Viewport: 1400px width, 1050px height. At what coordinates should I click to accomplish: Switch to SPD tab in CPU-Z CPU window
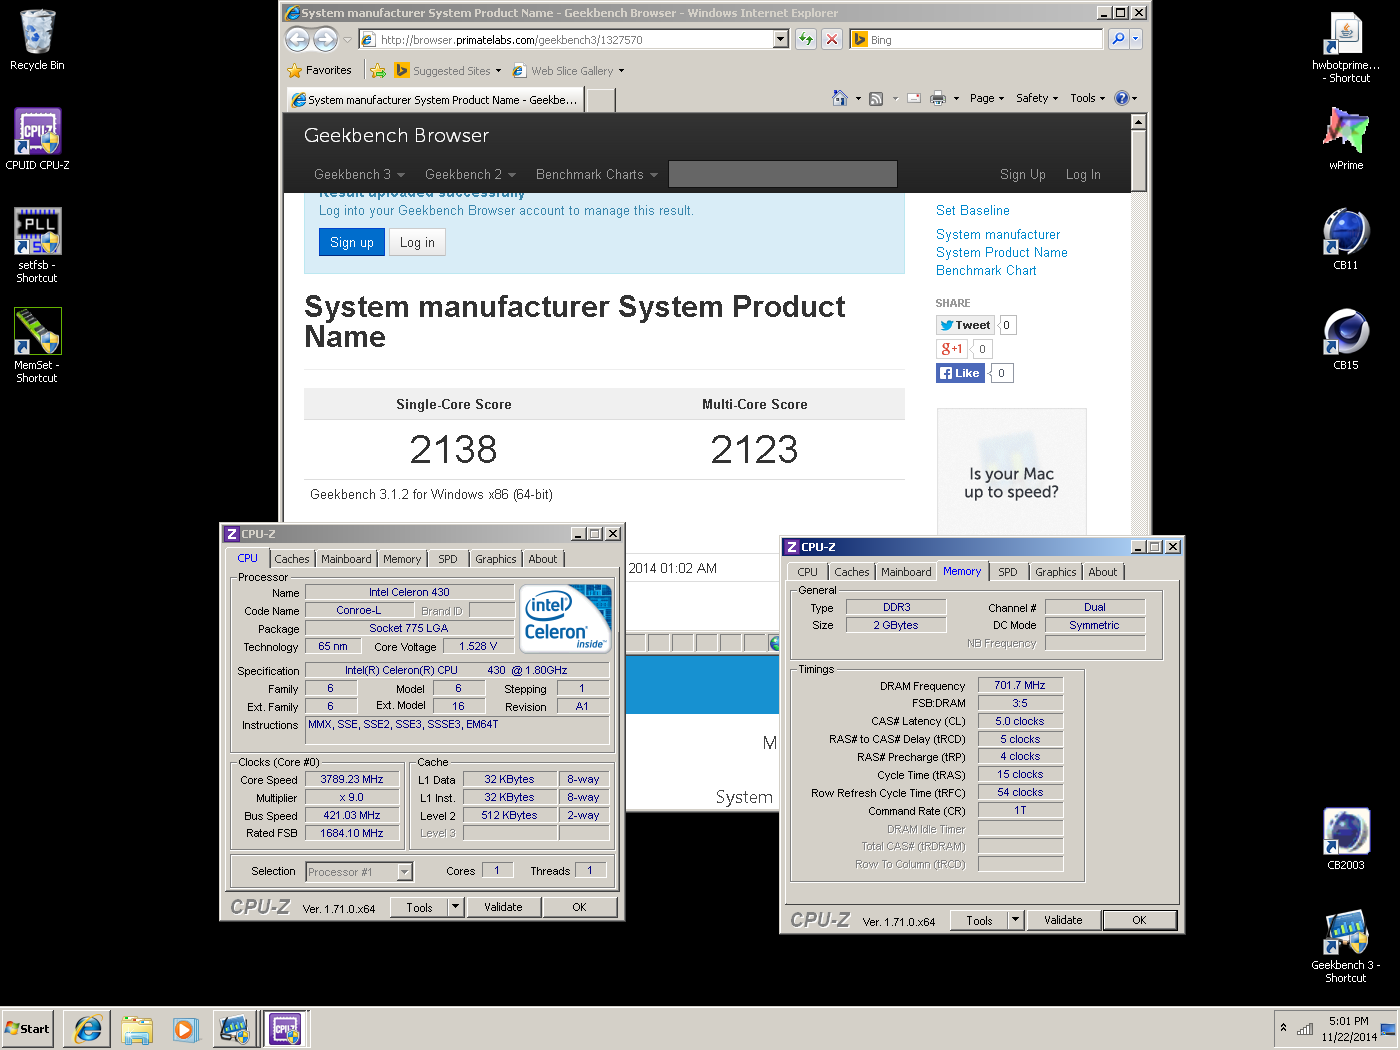(448, 559)
